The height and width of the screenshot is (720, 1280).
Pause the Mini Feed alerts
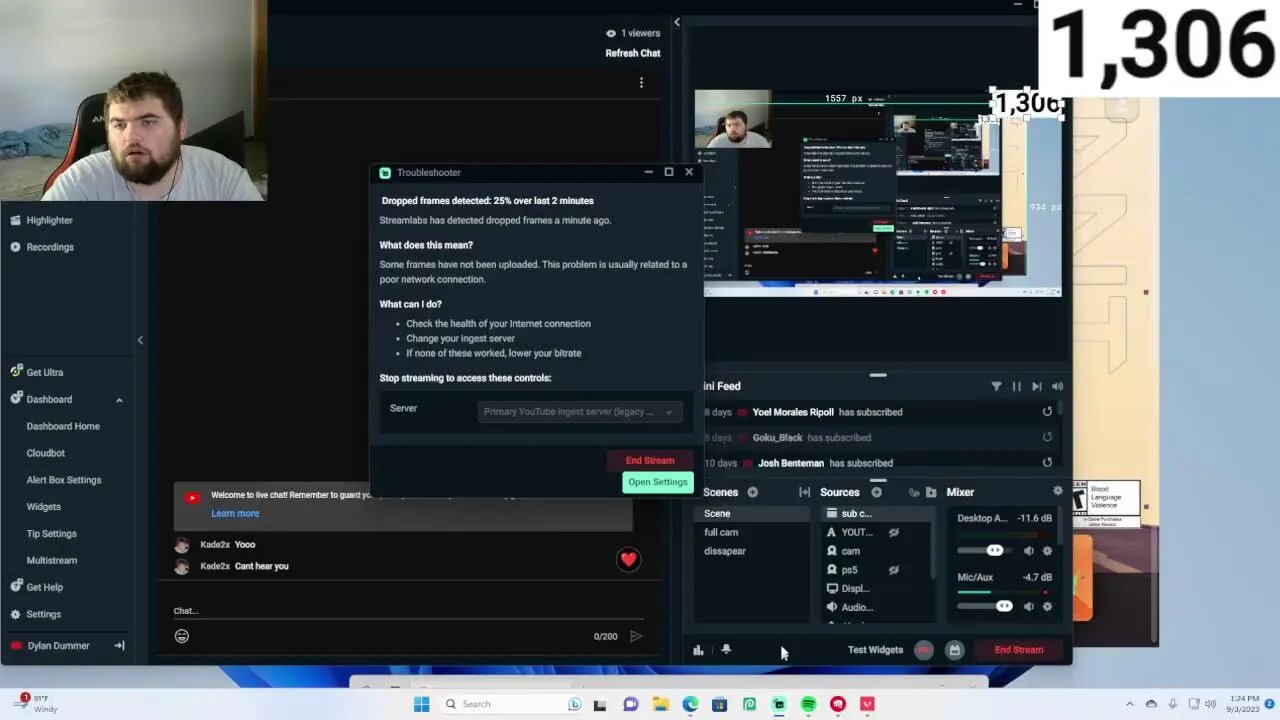(x=1016, y=387)
